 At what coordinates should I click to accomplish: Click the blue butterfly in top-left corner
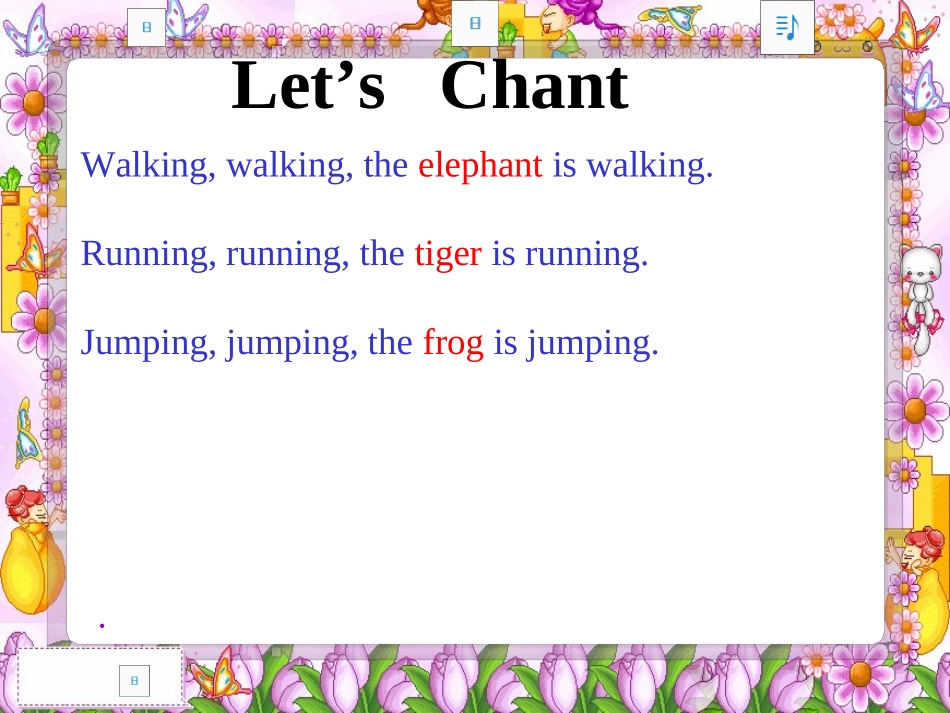click(x=27, y=29)
